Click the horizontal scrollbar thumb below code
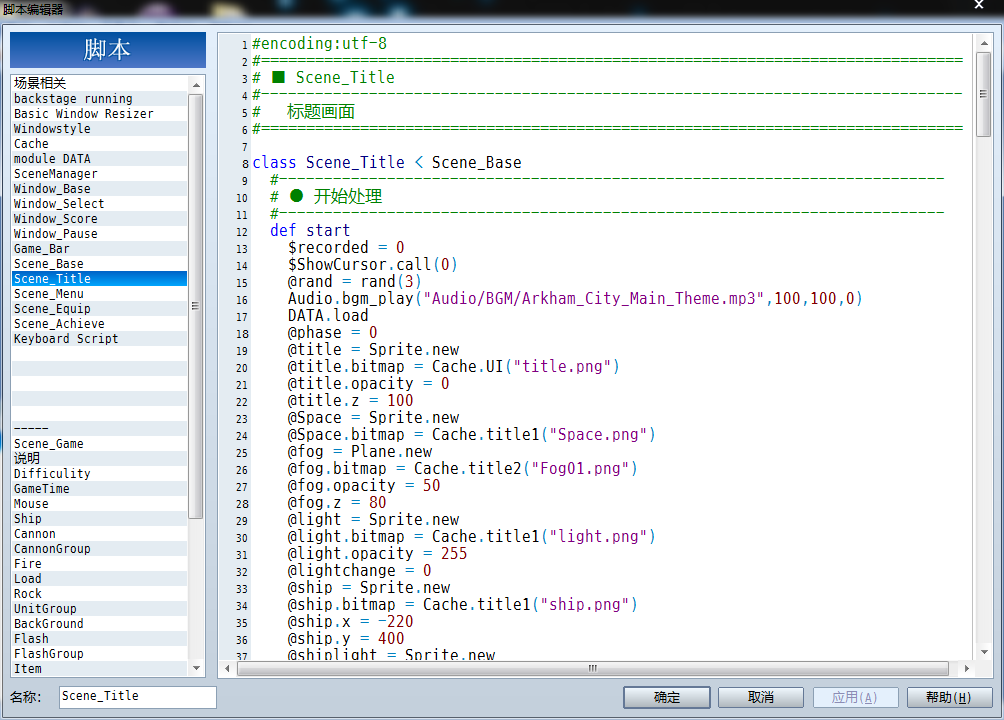 tap(593, 668)
